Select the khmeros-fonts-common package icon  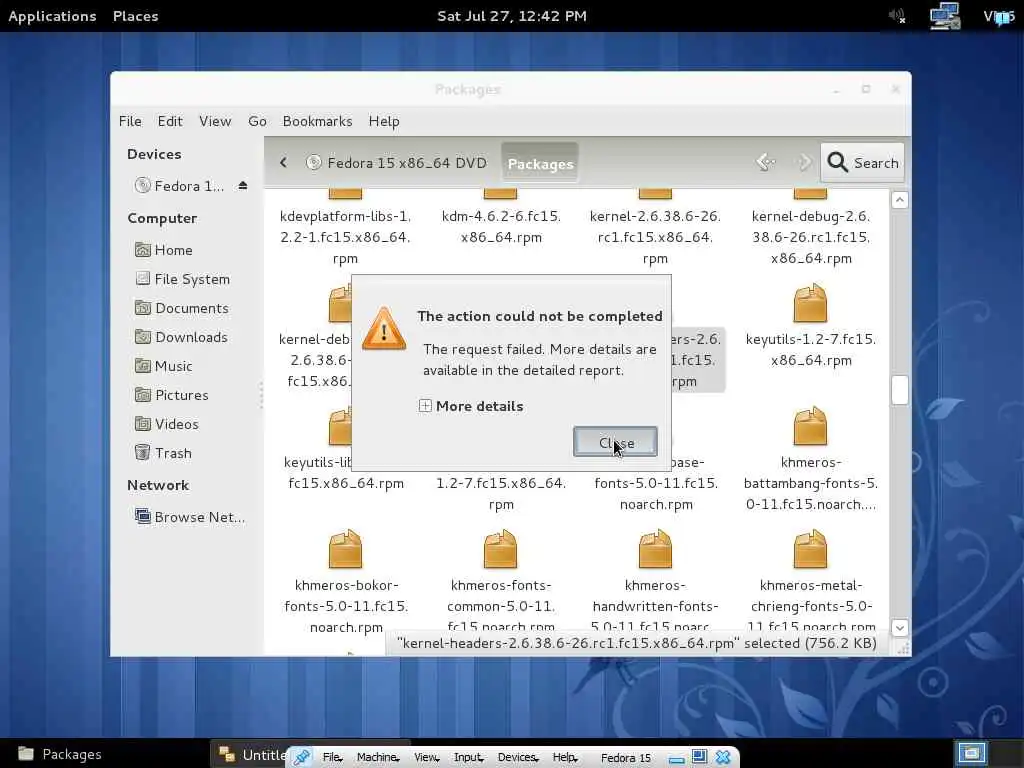pyautogui.click(x=500, y=549)
